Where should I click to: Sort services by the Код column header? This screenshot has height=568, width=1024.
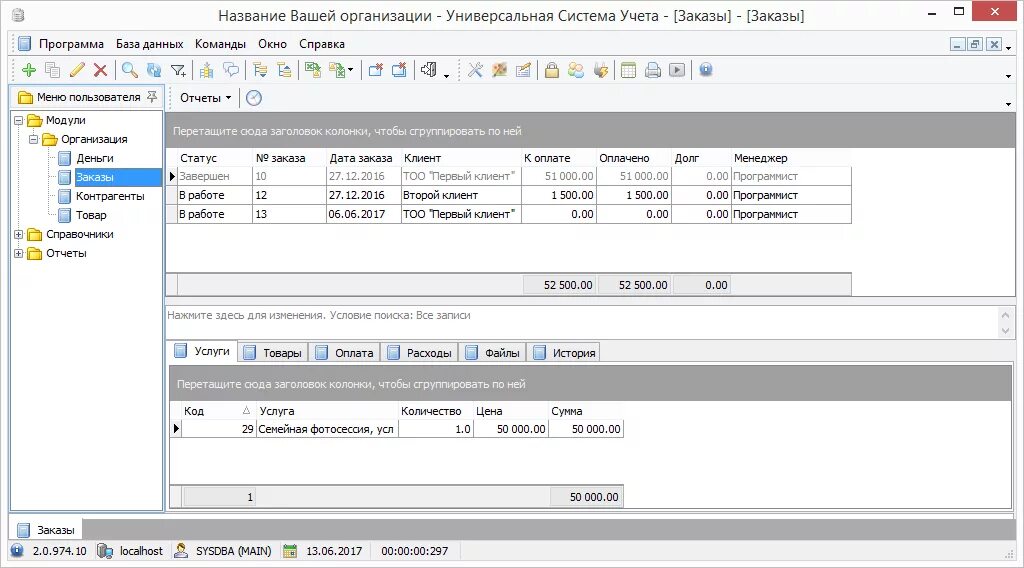(217, 411)
